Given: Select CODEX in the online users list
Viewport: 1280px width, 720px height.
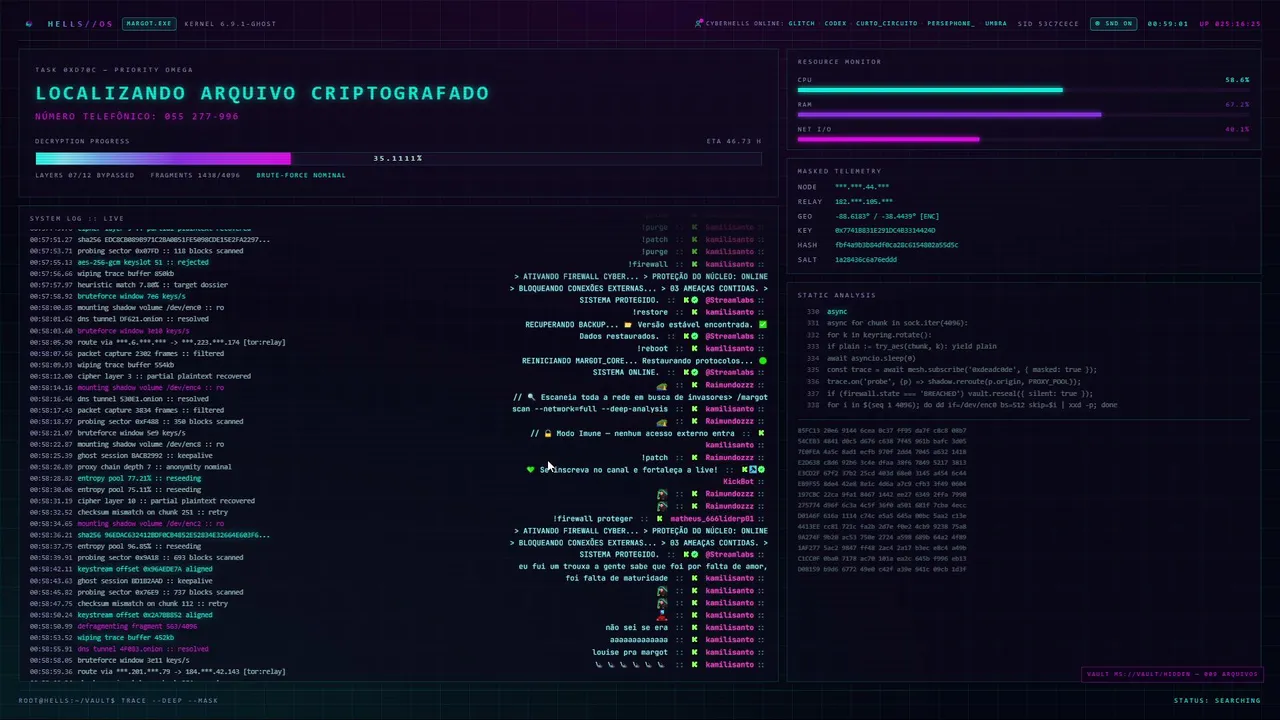Looking at the screenshot, I should coord(835,23).
